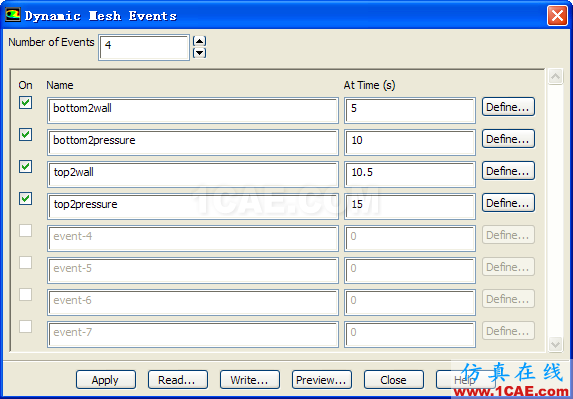Viewport: 573px width, 399px height.
Task: Open Define for bottom2wall event
Action: (508, 107)
